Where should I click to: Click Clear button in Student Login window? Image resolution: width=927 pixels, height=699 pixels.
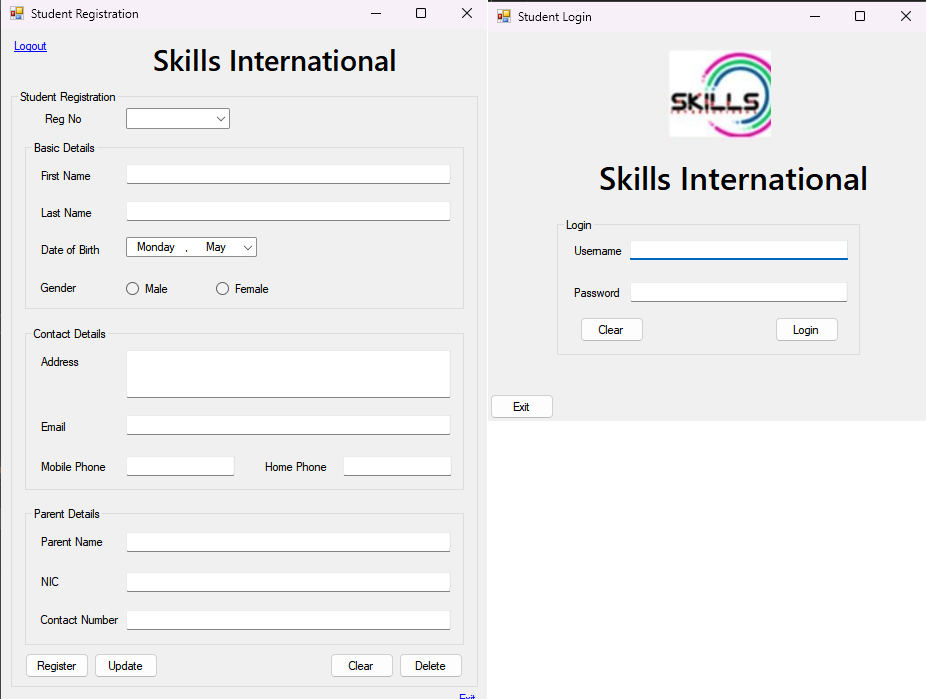click(611, 330)
